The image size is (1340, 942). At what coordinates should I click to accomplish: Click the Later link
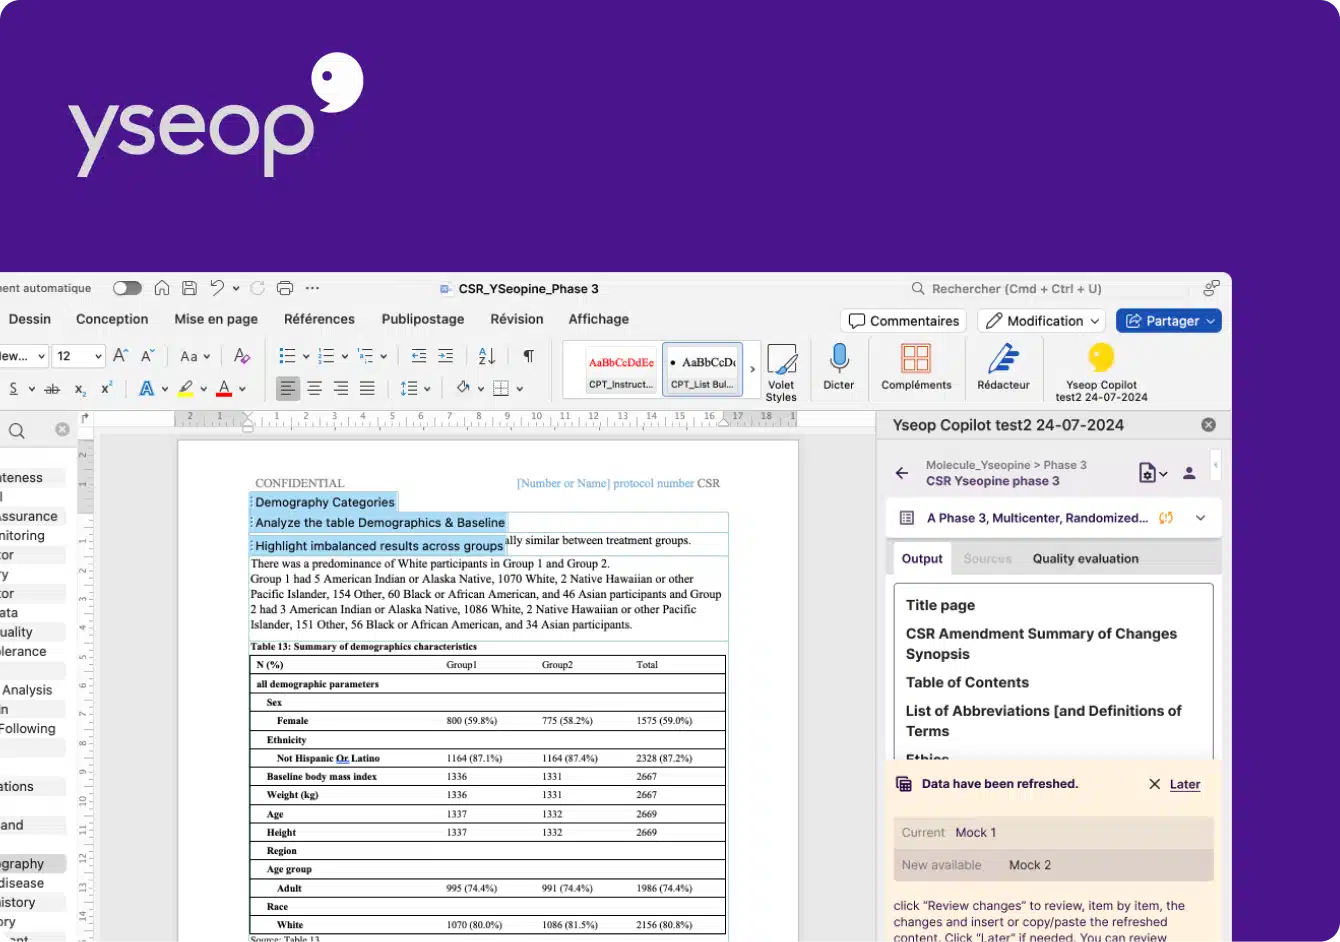point(1185,785)
